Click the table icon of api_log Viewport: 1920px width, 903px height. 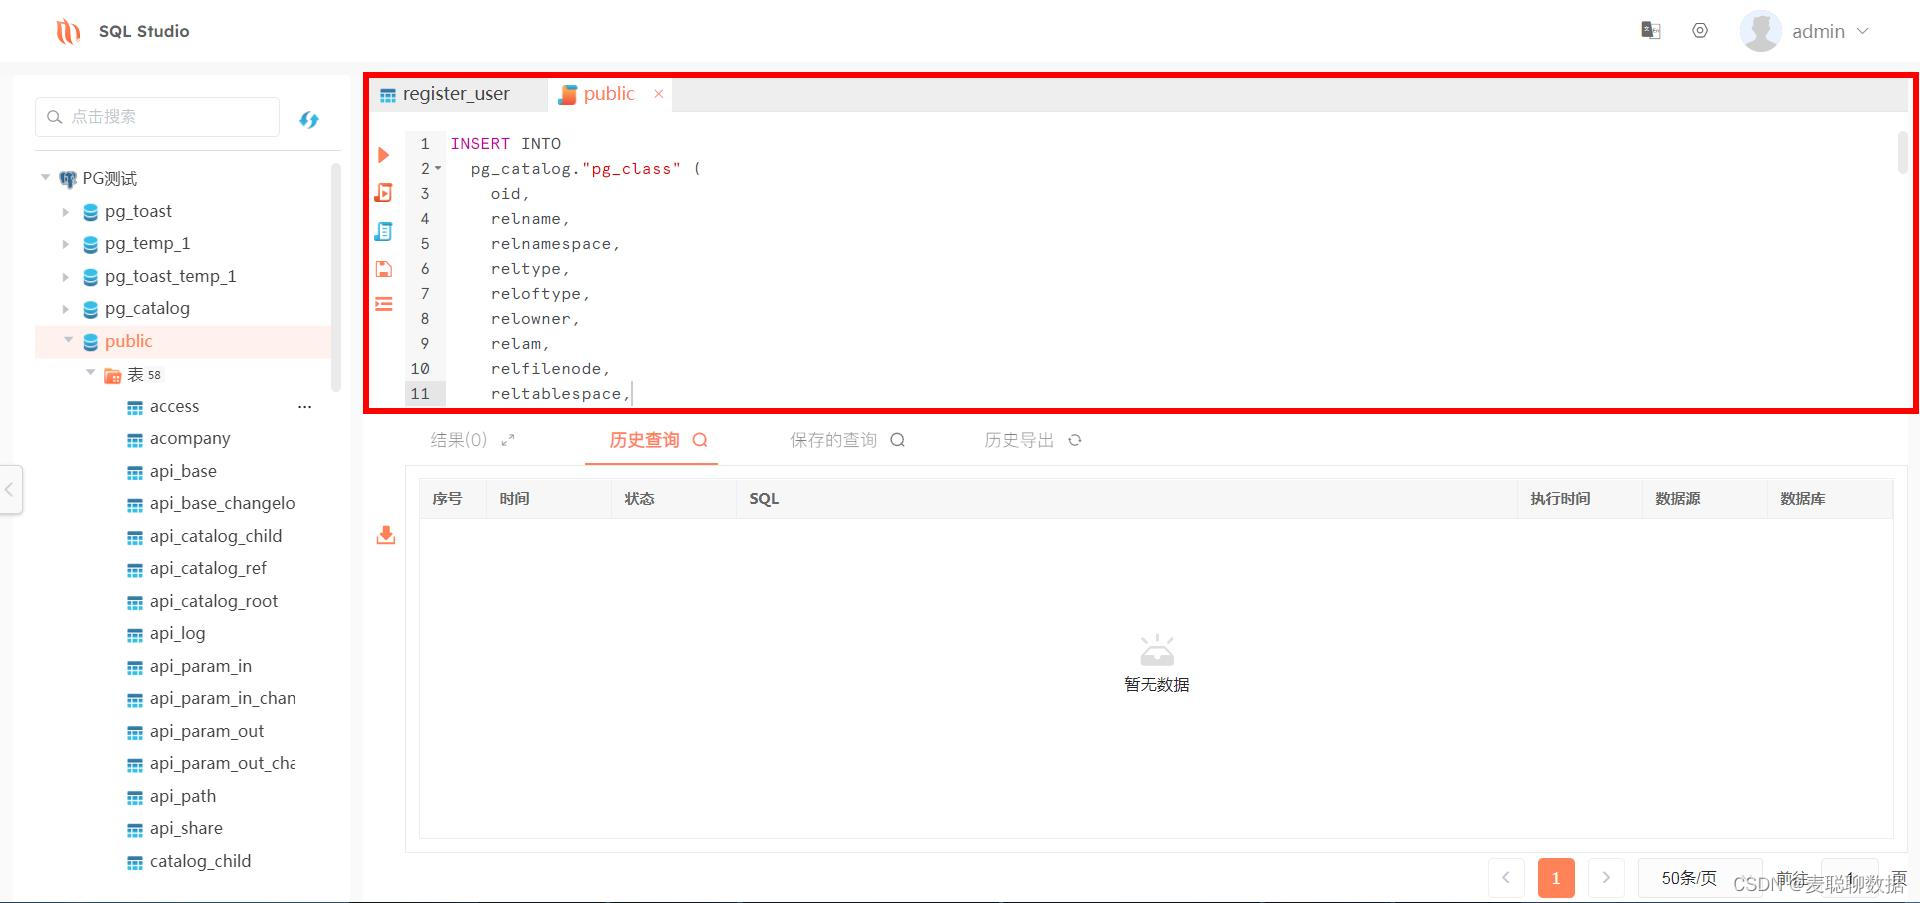[135, 634]
